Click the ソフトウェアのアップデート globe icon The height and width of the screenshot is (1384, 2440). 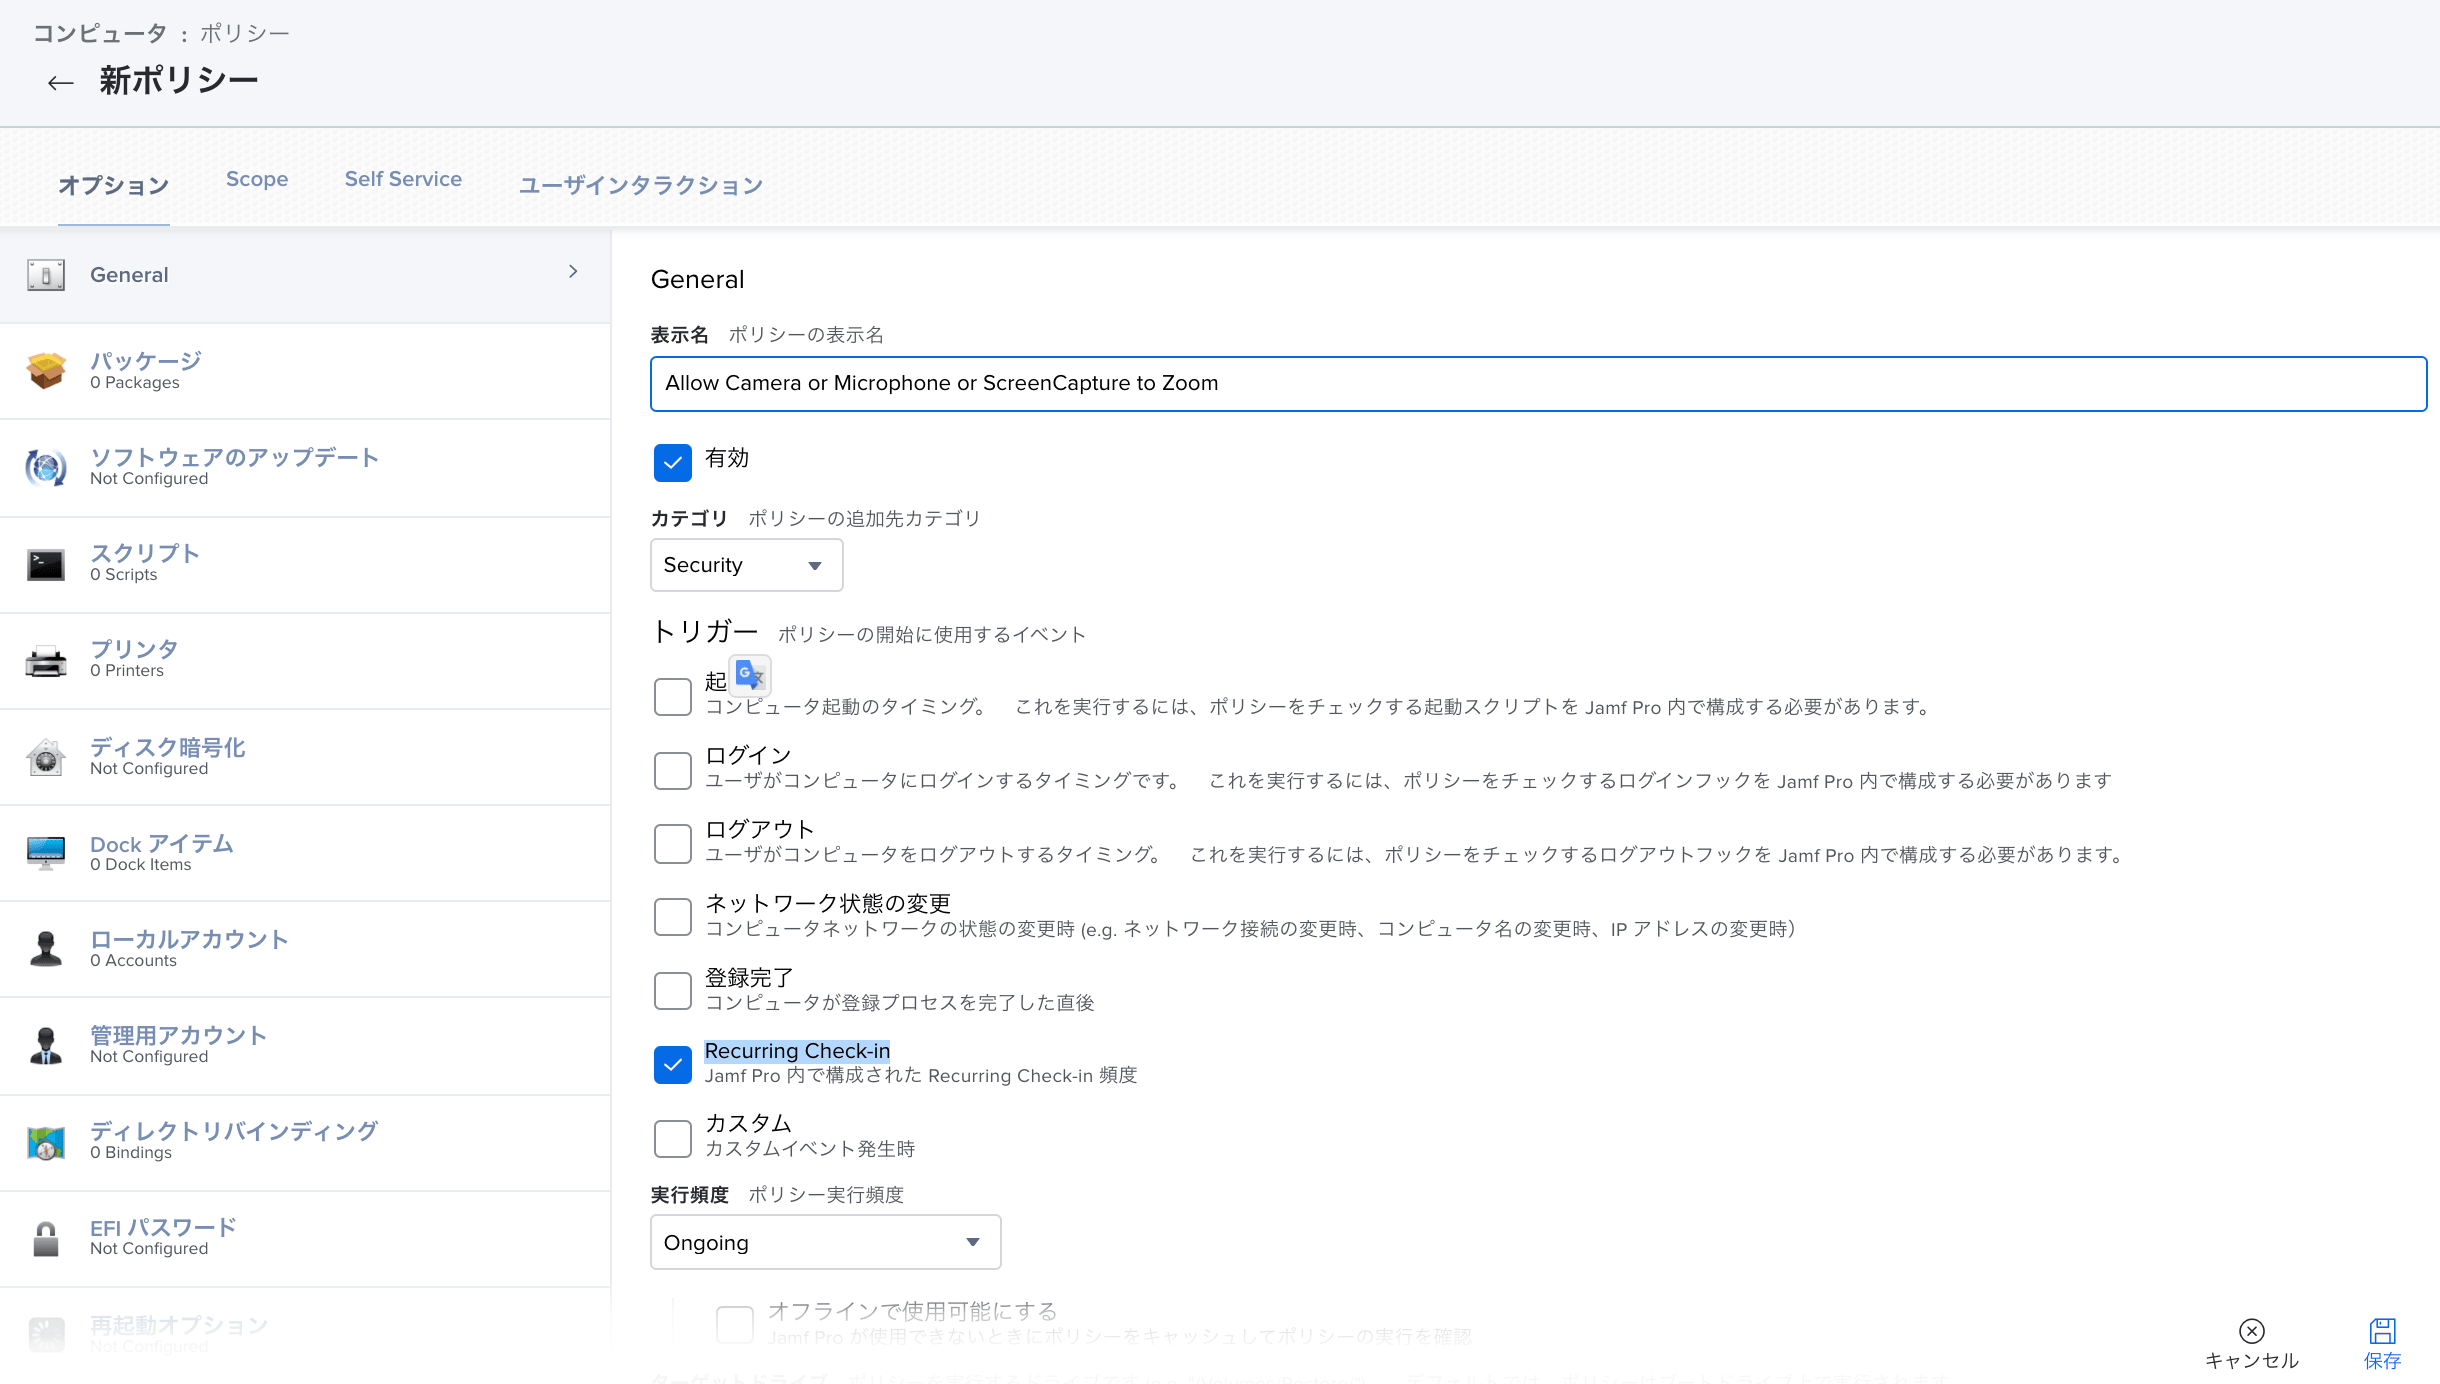coord(46,467)
